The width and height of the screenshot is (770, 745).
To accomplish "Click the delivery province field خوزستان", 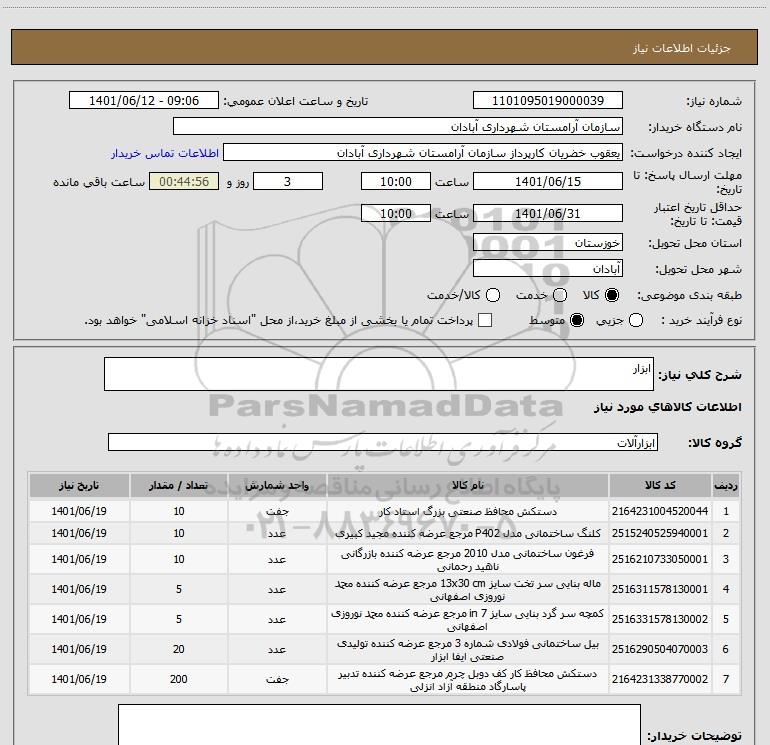I will 548,243.
